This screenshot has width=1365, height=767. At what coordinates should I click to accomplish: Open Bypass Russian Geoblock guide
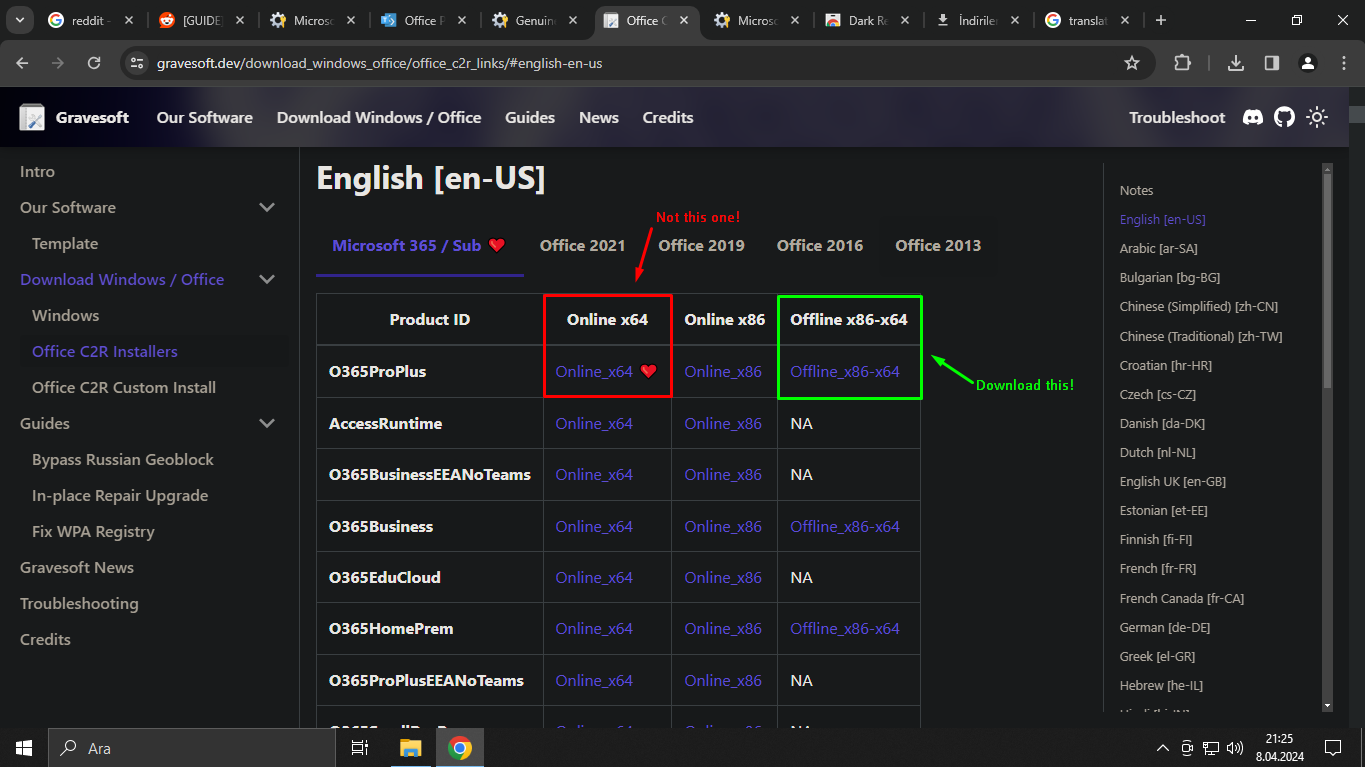tap(123, 459)
